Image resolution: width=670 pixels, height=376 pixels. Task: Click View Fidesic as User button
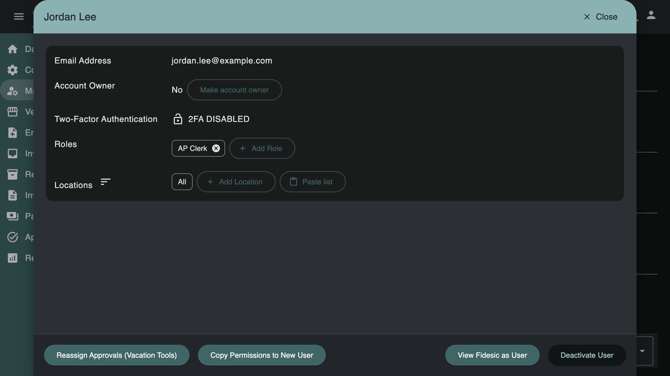pos(492,355)
